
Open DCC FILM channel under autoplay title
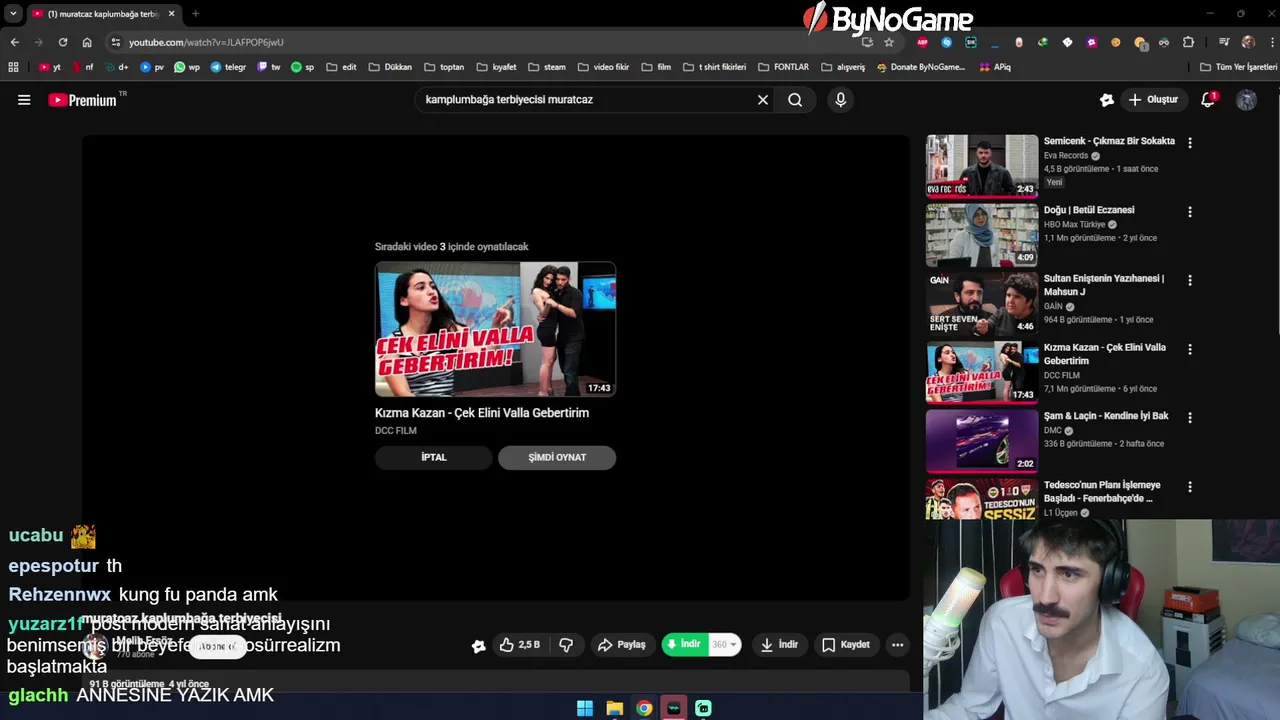(x=396, y=431)
